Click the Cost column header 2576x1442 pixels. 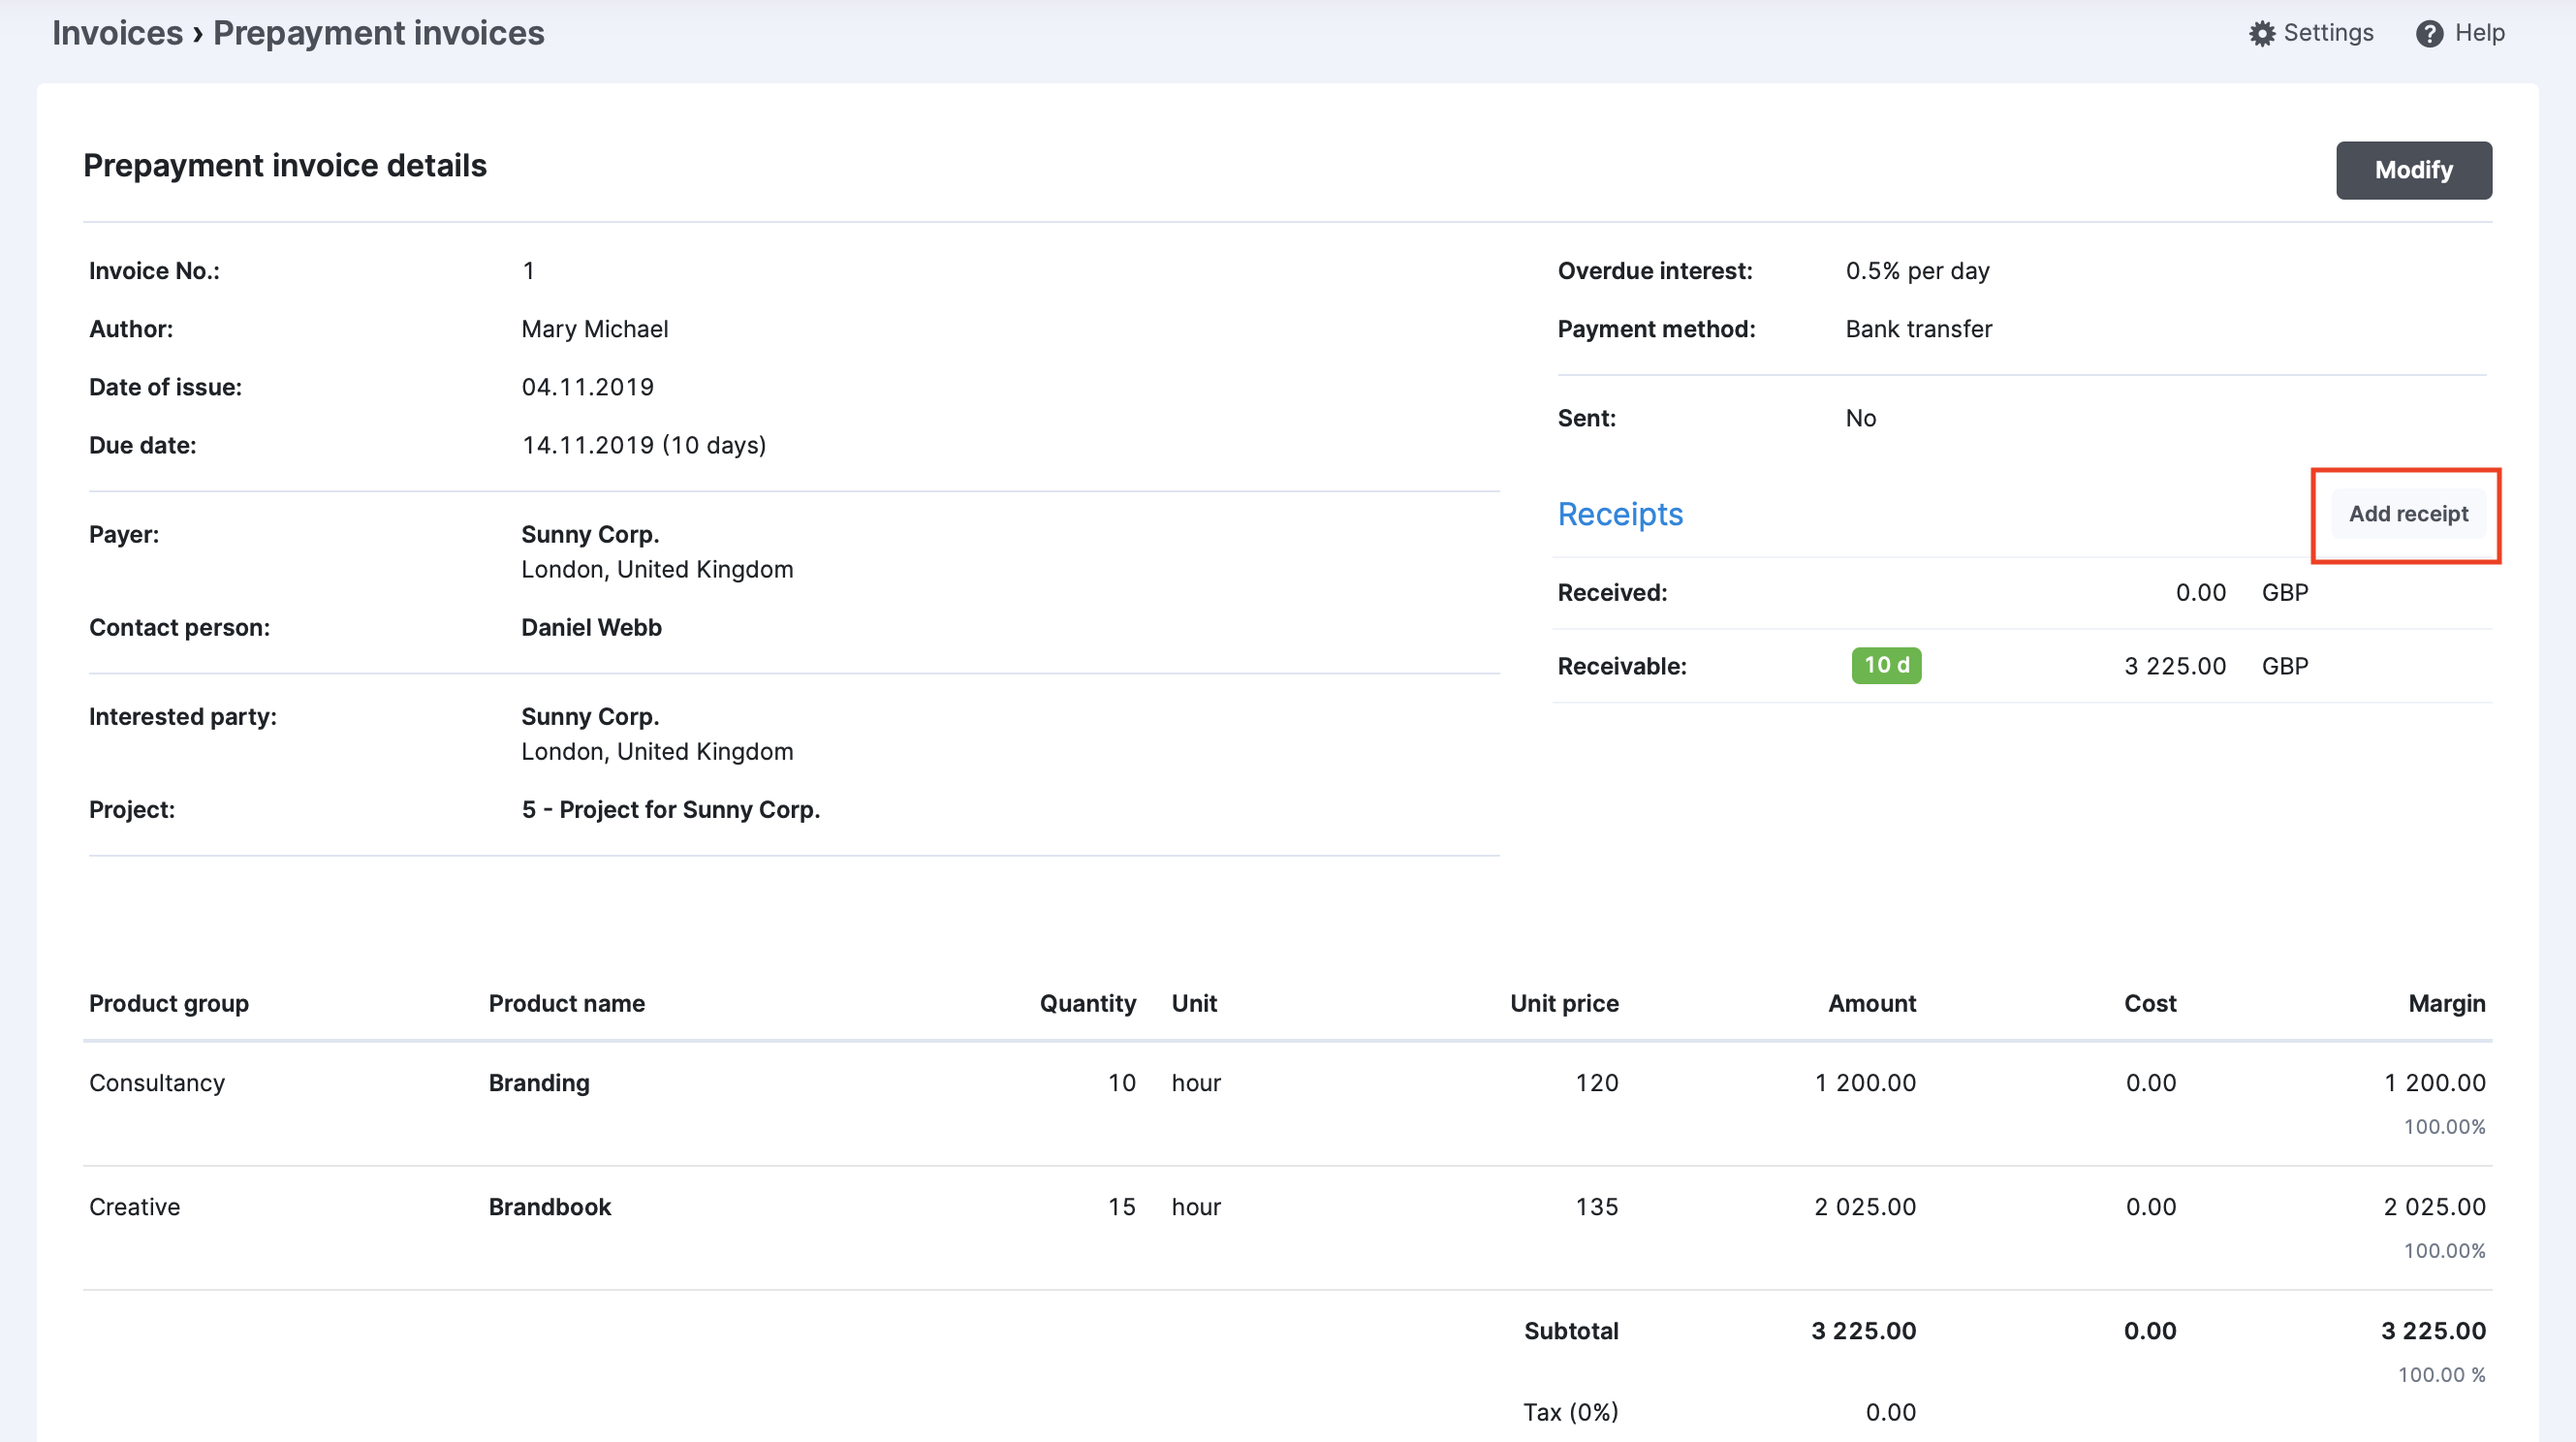point(2150,1004)
